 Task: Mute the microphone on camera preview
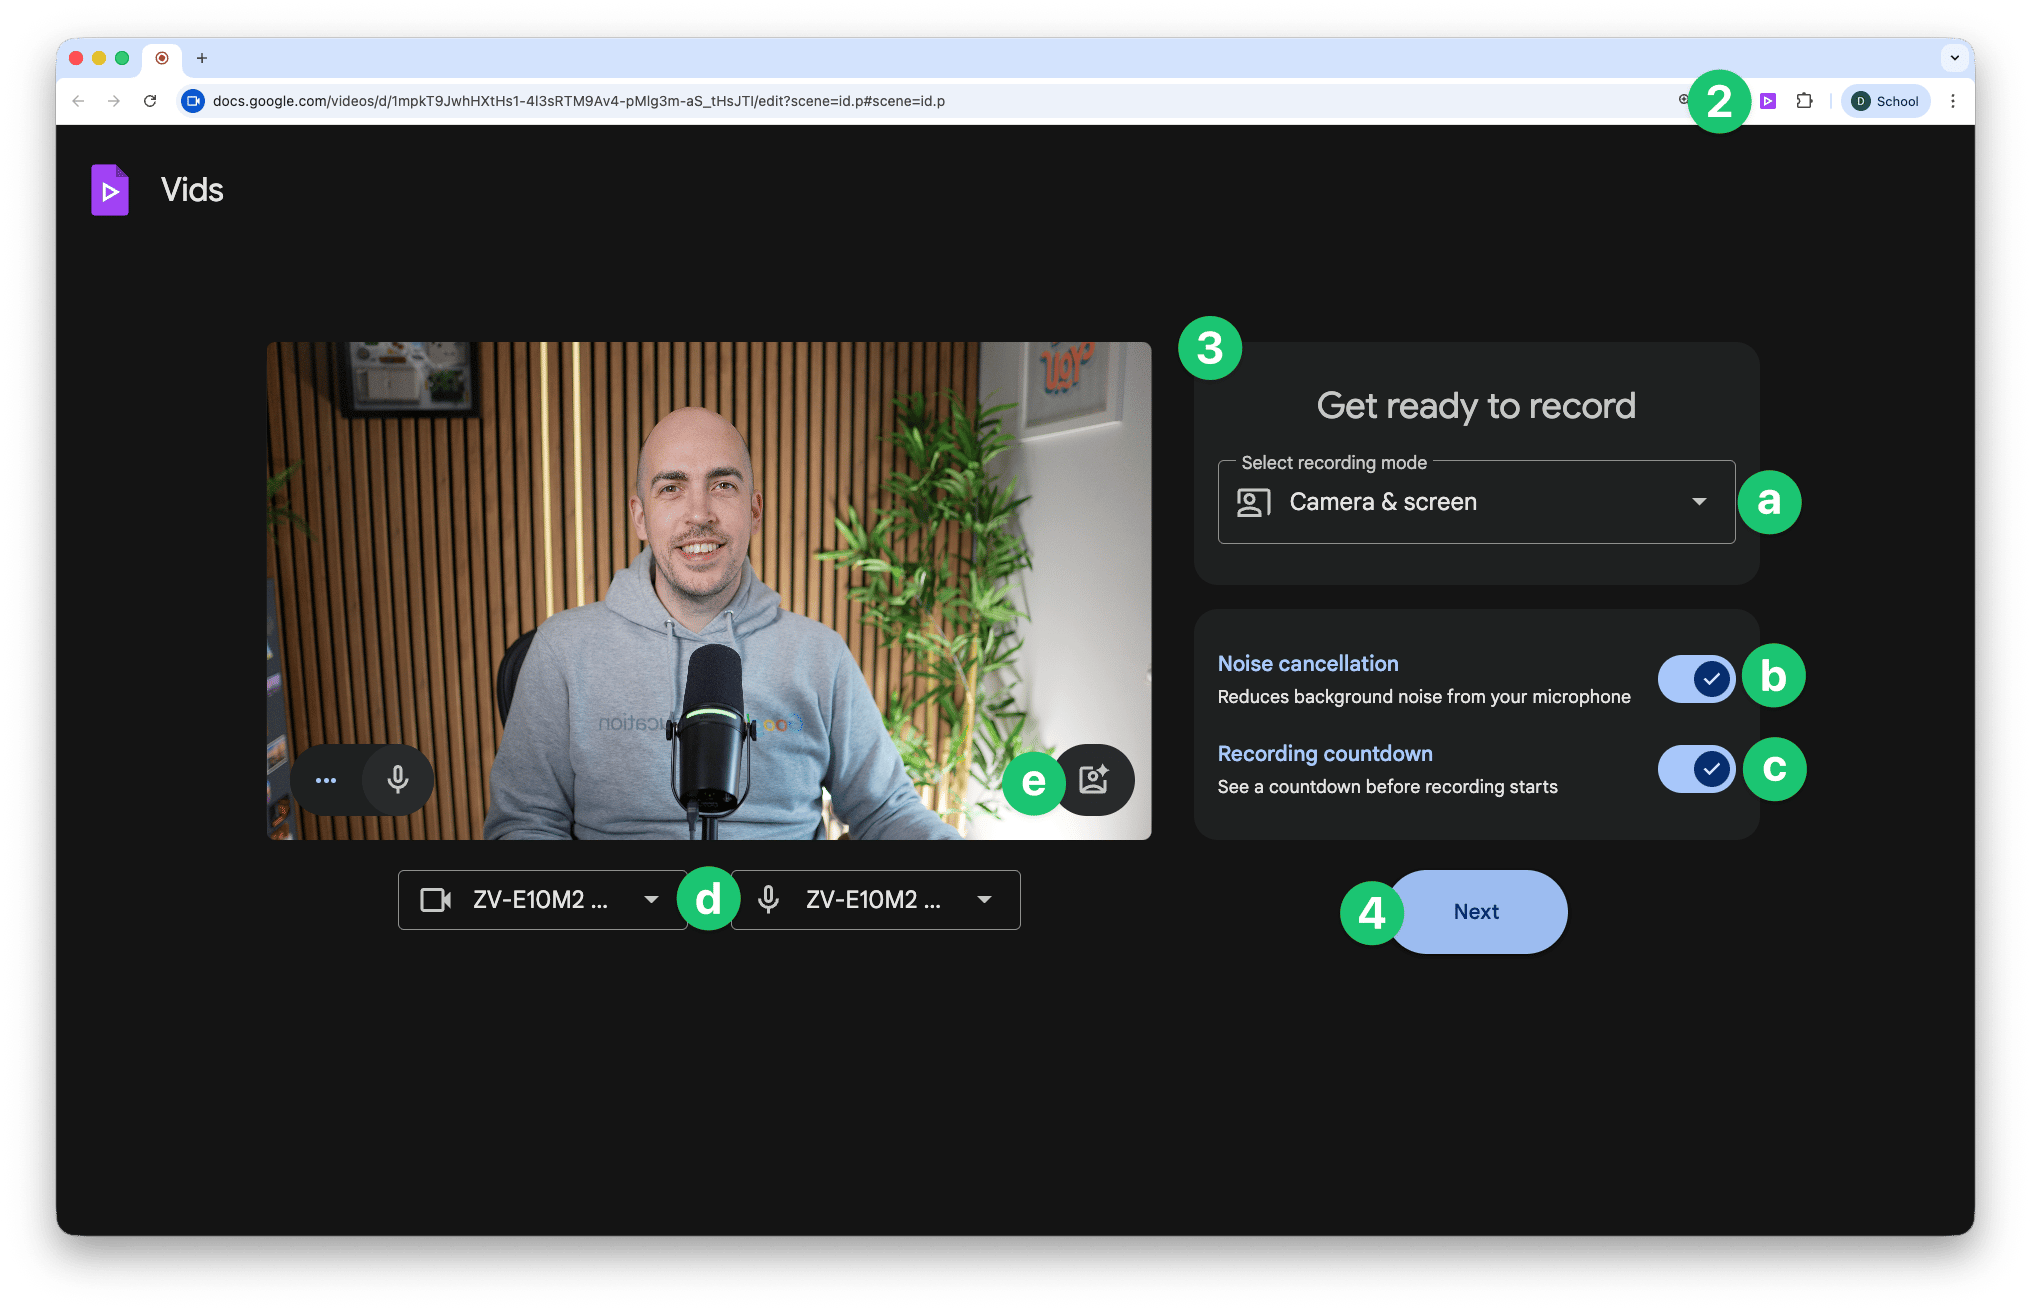pos(398,780)
